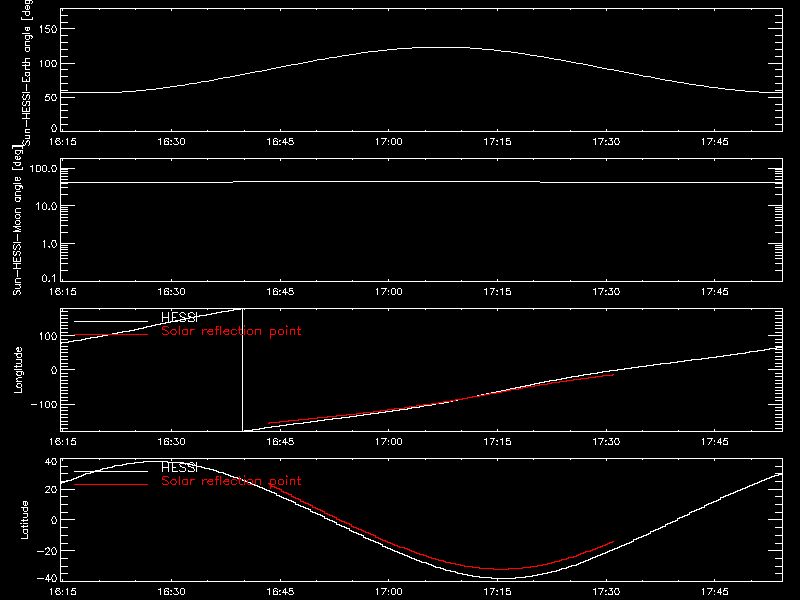Click the 50 tick on Earth angle axis
This screenshot has height=600, width=800.
tap(51, 97)
